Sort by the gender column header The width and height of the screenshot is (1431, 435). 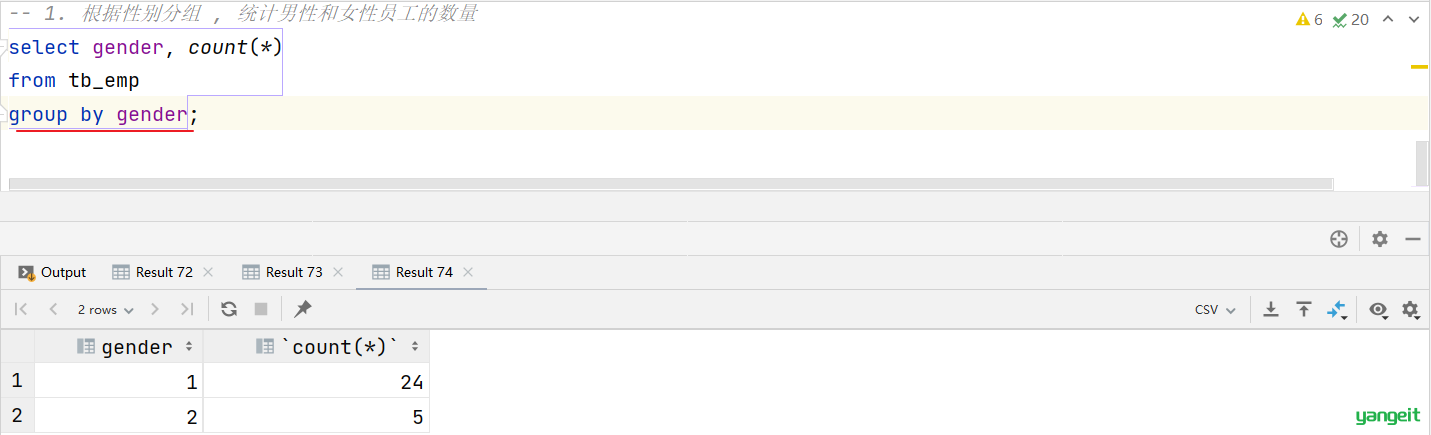click(136, 347)
